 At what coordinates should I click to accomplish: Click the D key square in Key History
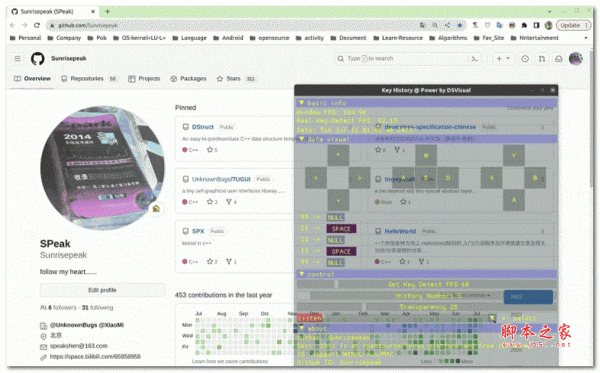448,178
